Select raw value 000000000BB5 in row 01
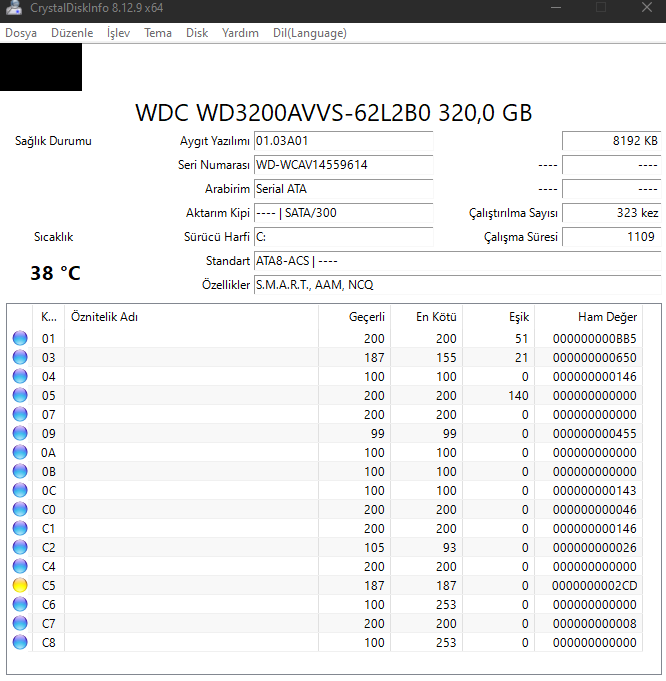Image resolution: width=666 pixels, height=681 pixels. coord(594,338)
